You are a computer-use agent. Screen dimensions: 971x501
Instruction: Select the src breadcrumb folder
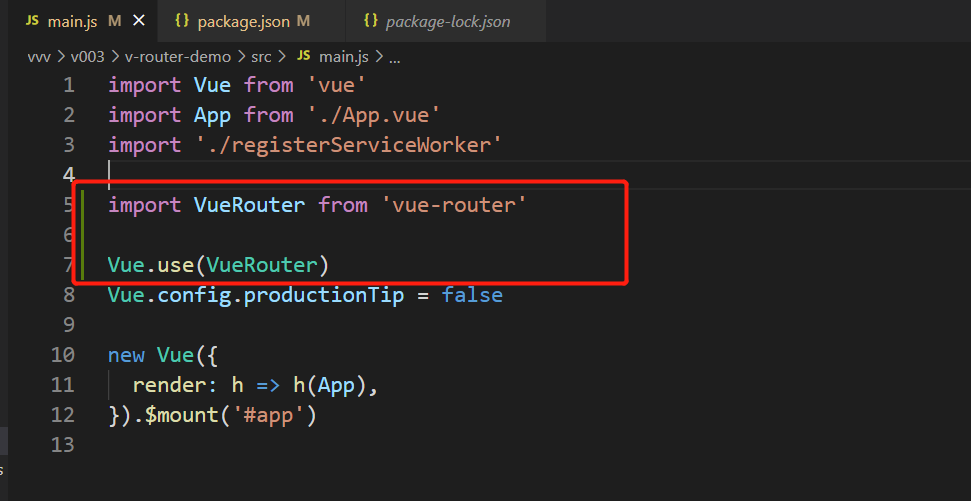click(x=261, y=58)
